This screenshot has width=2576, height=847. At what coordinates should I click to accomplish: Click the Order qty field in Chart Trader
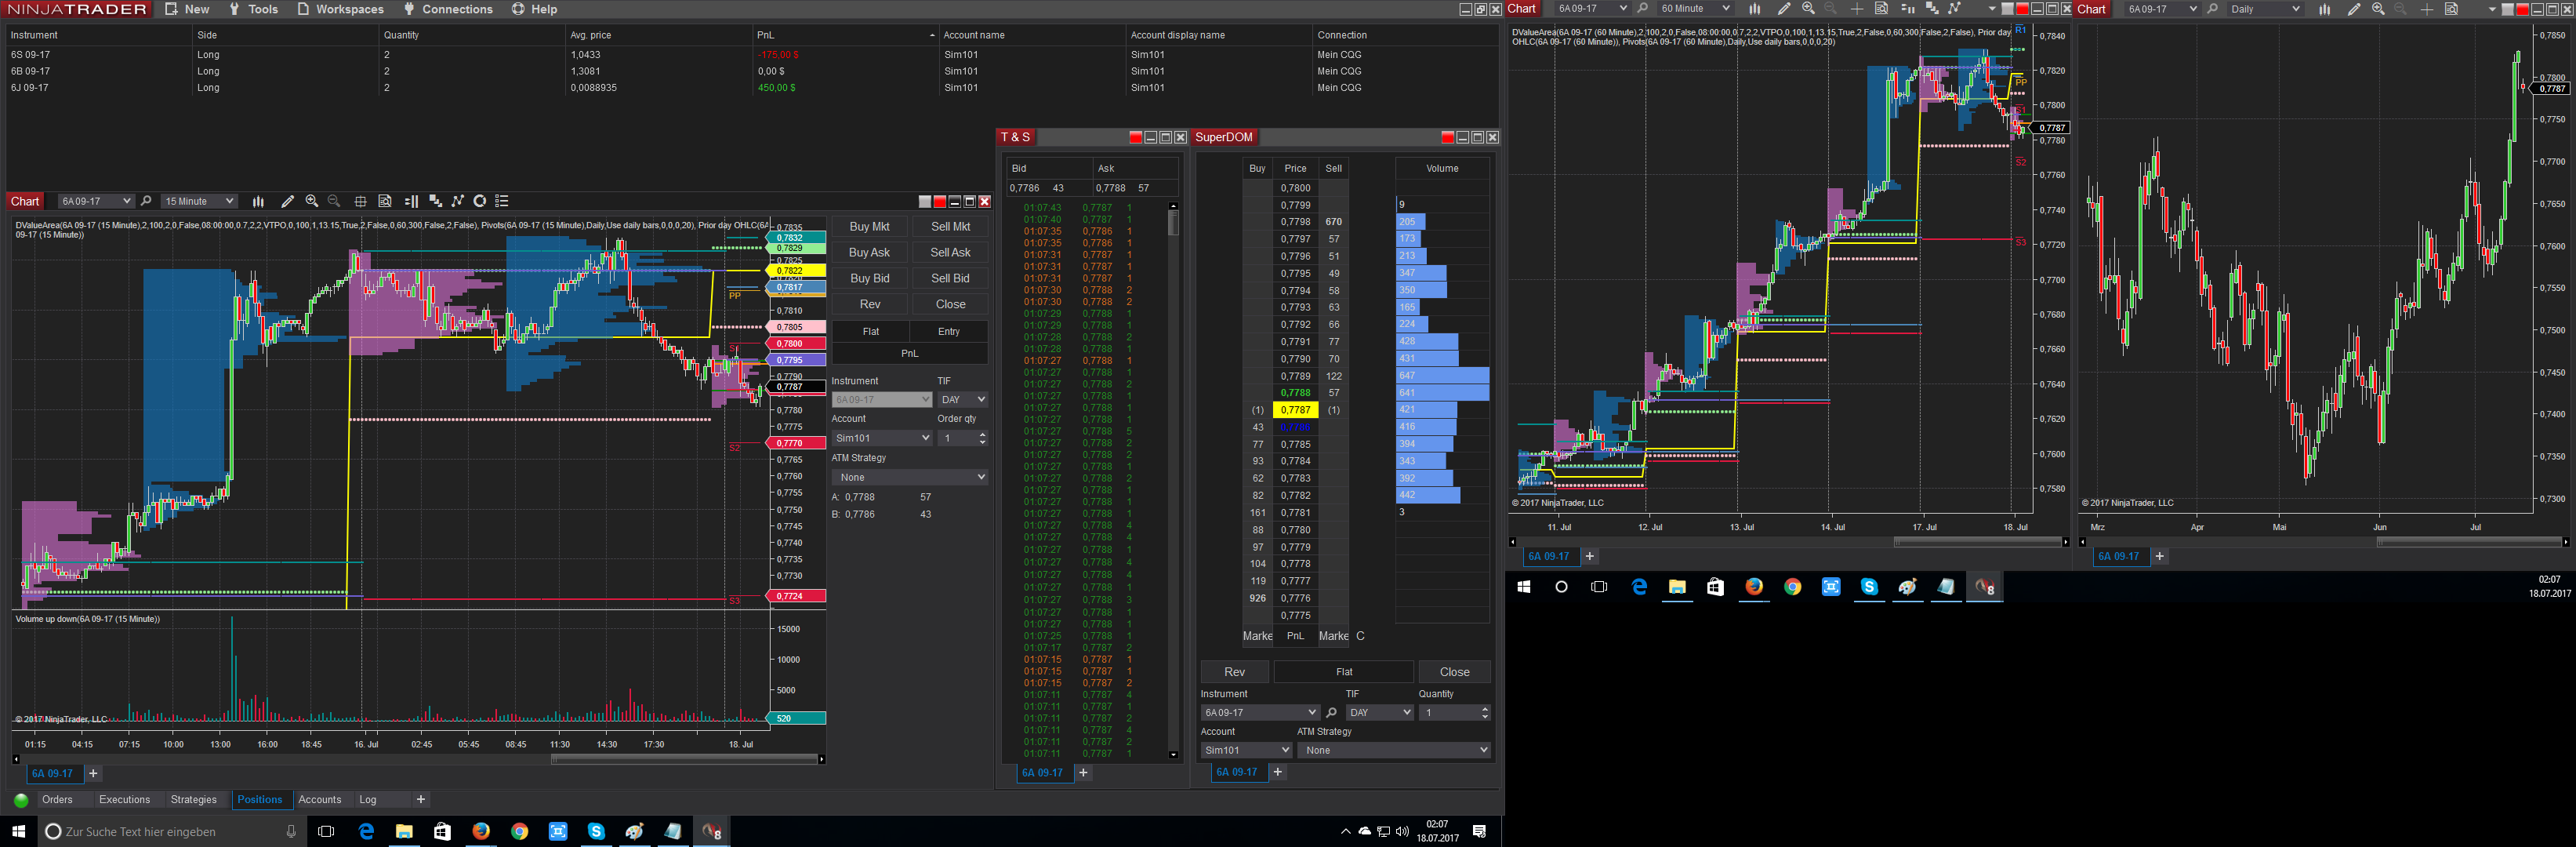click(x=962, y=438)
